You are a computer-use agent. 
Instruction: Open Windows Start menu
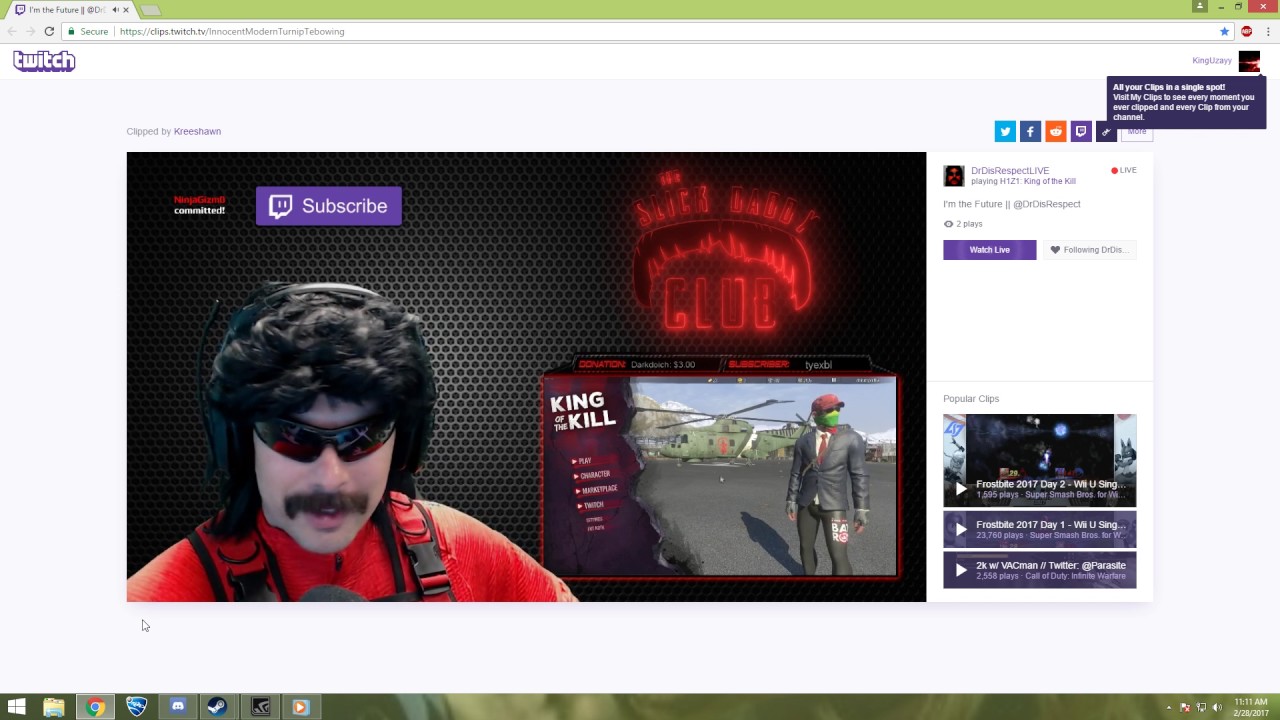pos(16,707)
